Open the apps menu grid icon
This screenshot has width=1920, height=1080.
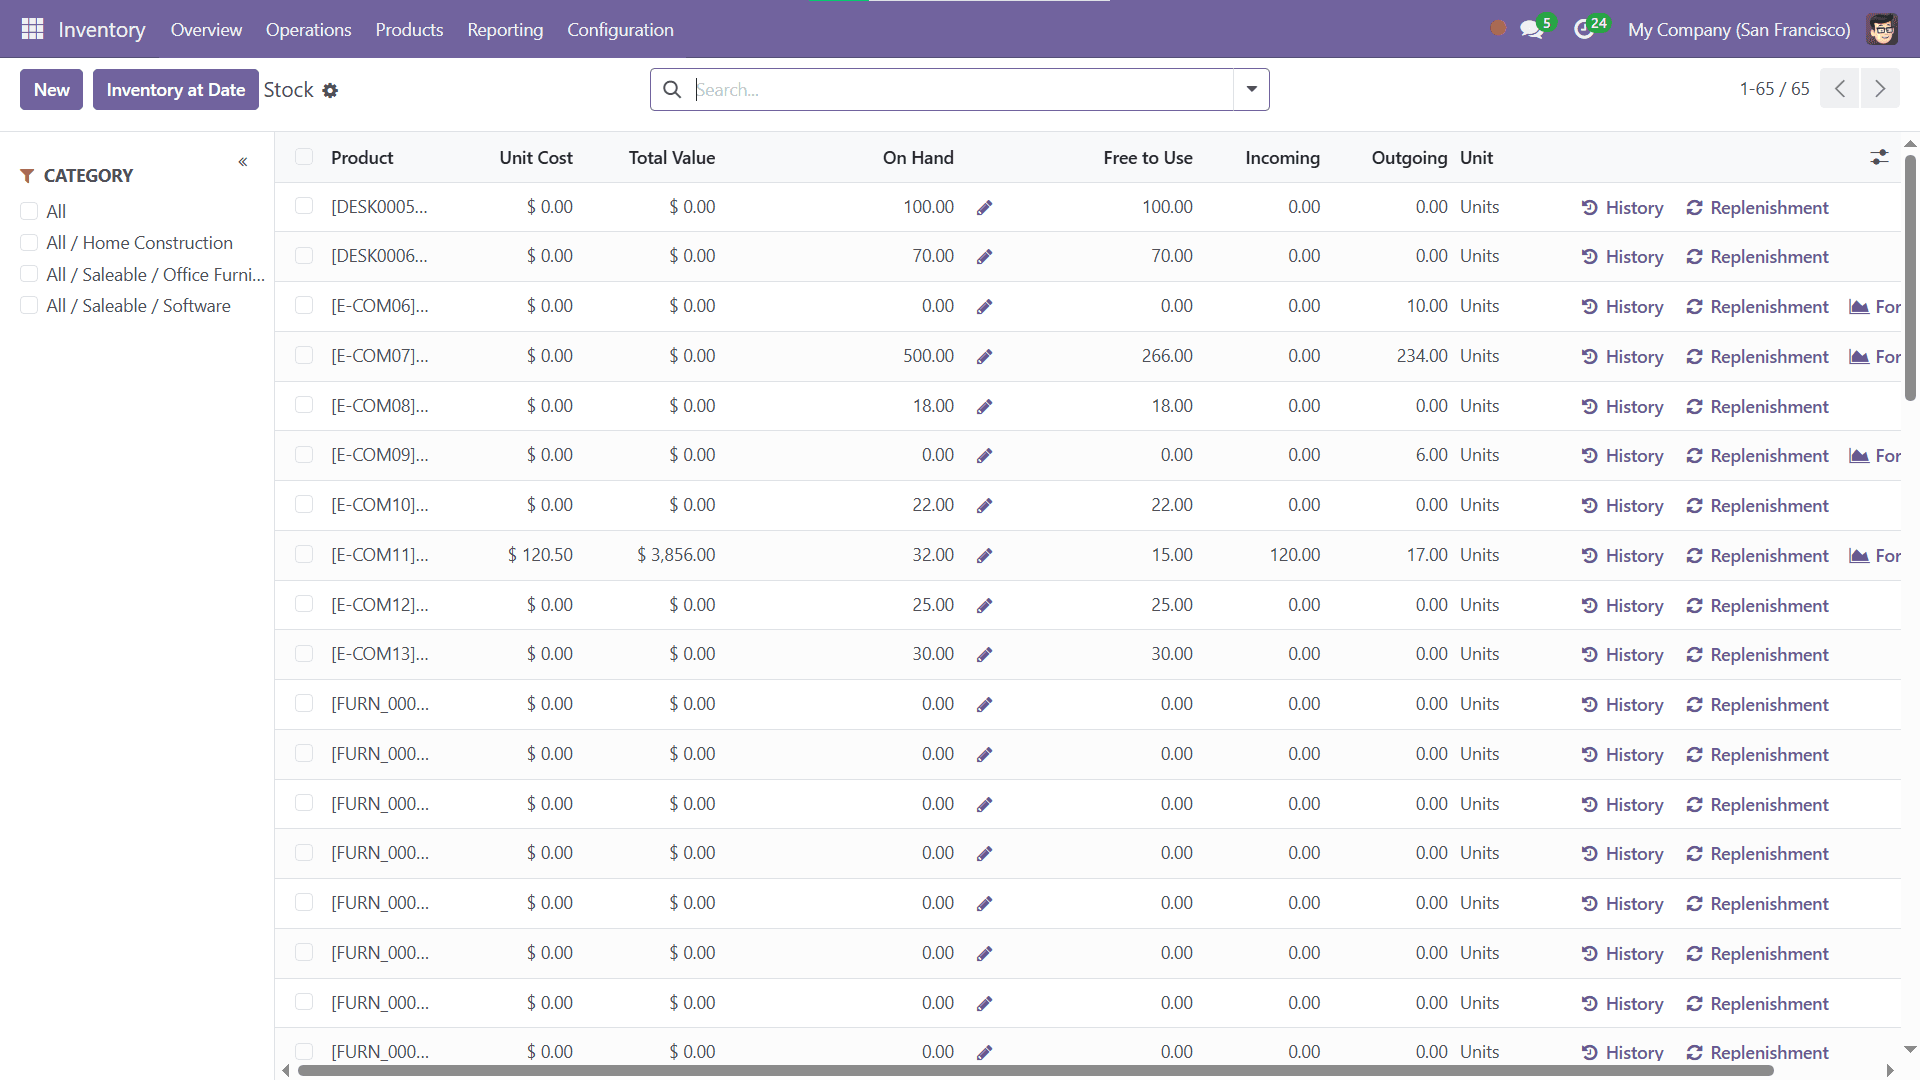[x=32, y=29]
